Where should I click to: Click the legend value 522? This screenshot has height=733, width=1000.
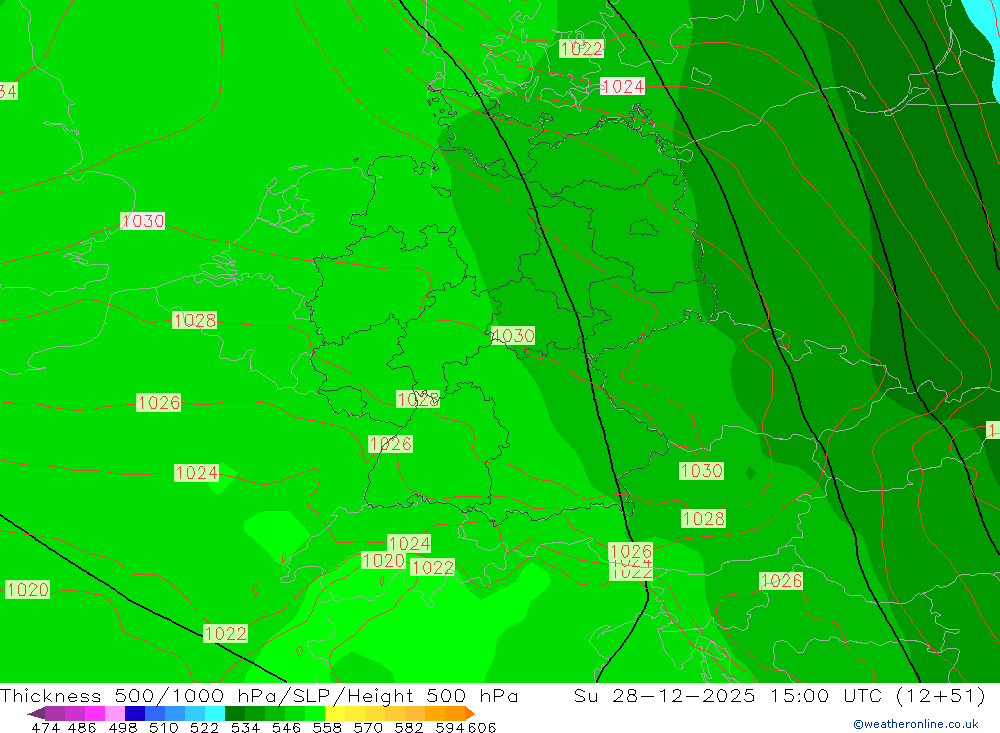(x=205, y=728)
